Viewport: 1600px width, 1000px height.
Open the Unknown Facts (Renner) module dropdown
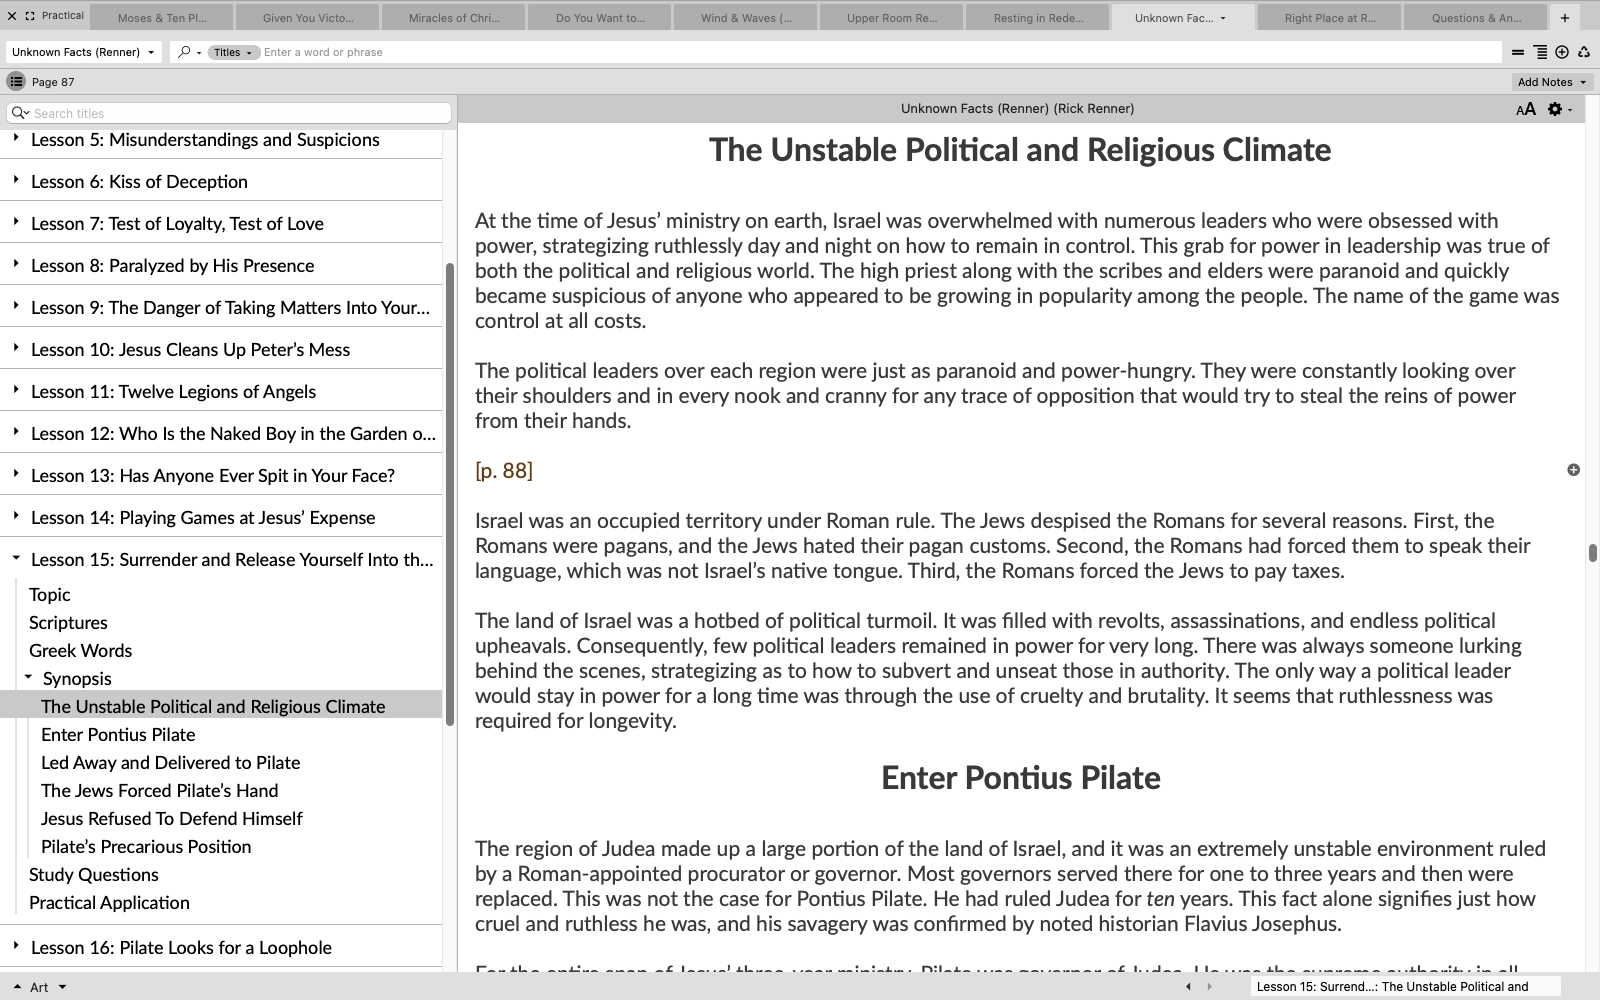click(83, 52)
